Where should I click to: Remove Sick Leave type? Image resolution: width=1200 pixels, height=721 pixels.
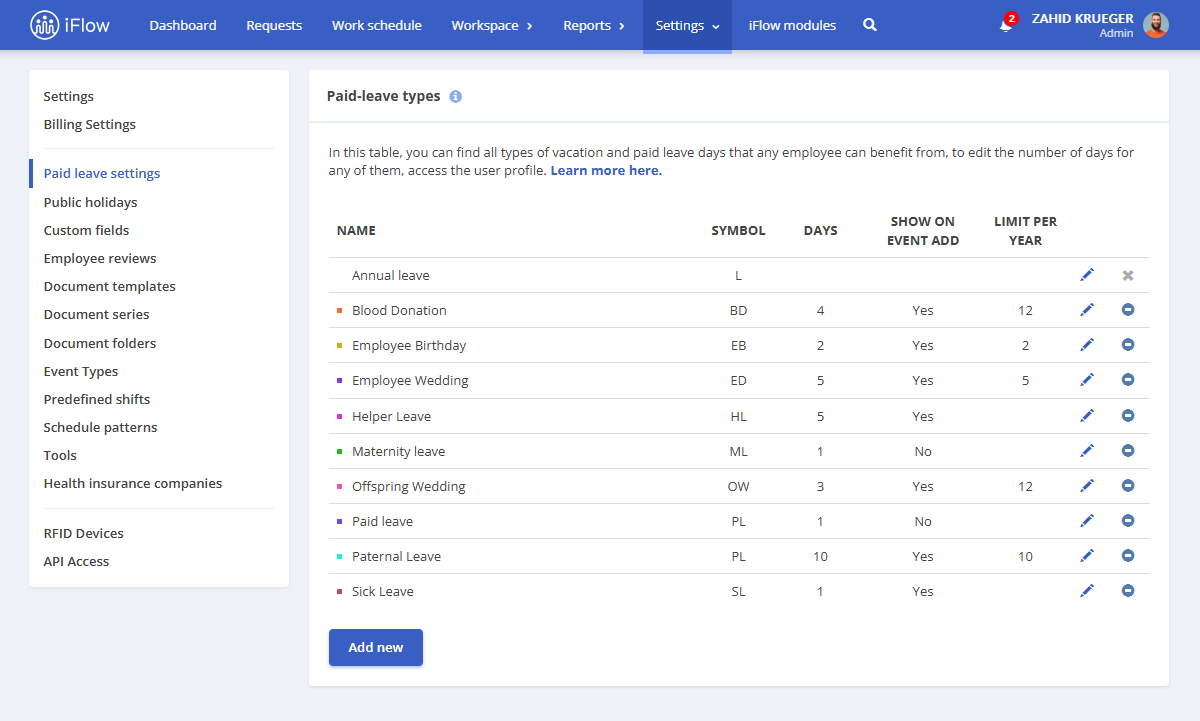click(x=1128, y=591)
